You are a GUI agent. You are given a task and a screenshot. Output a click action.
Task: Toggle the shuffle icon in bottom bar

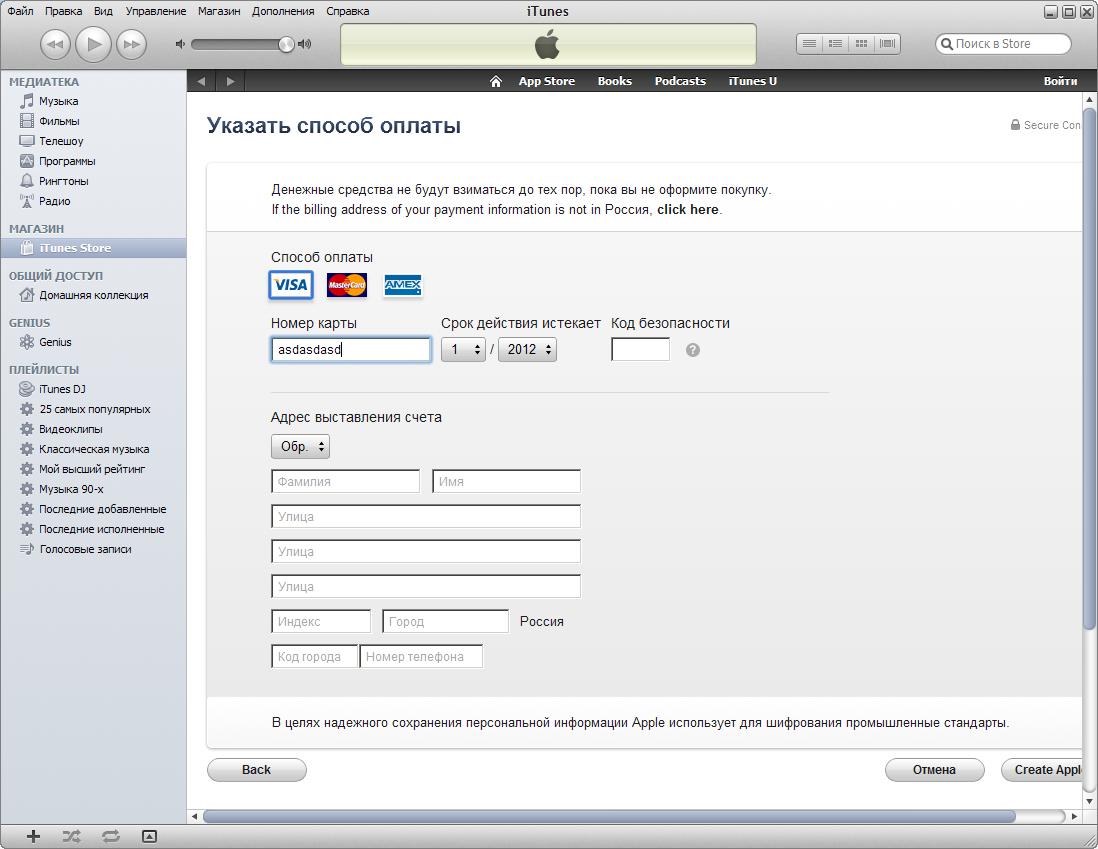pos(71,836)
